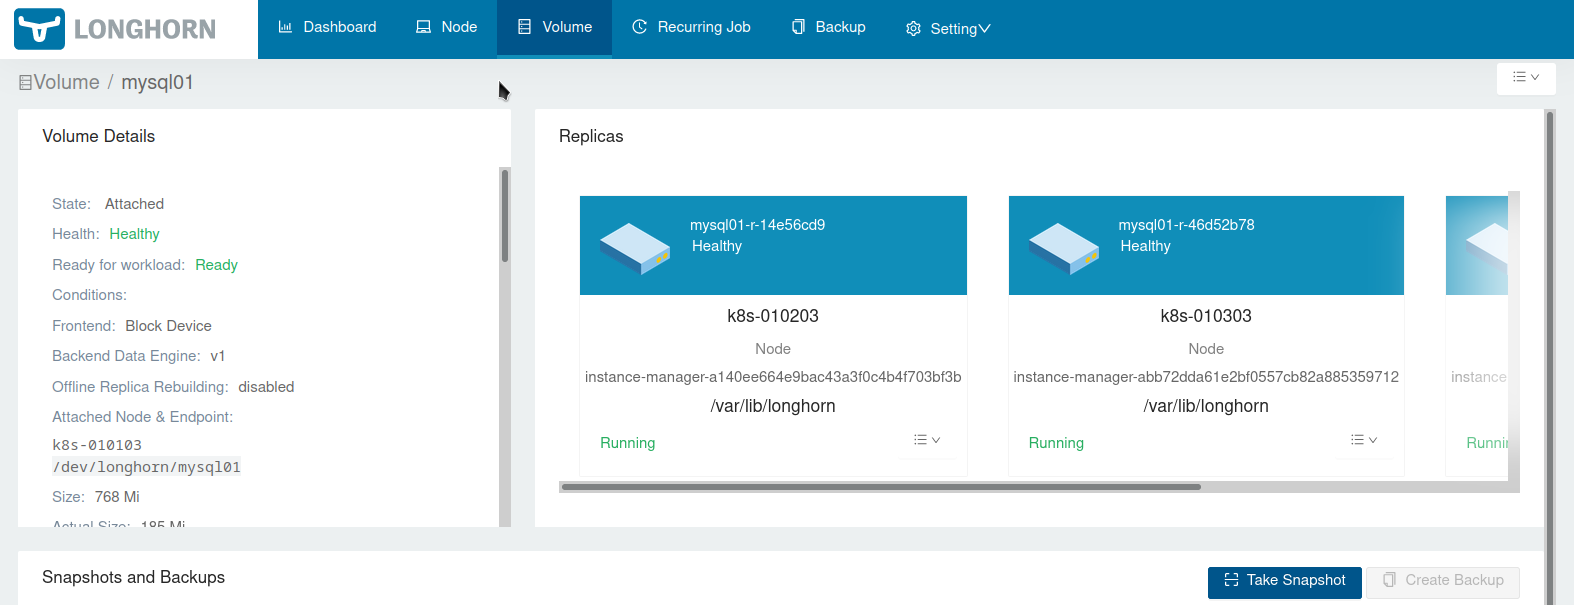Image resolution: width=1574 pixels, height=605 pixels.
Task: Click the Longhorn logo icon
Action: (40, 29)
